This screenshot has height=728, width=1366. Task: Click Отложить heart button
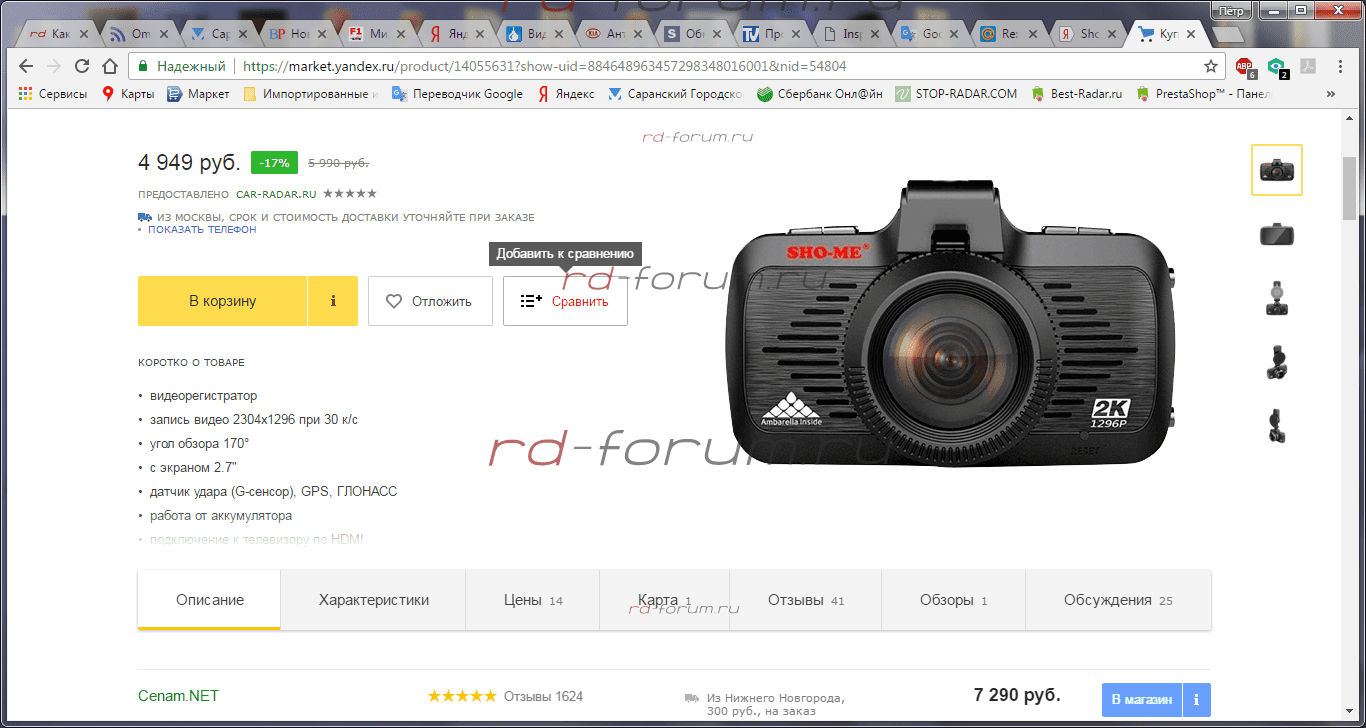430,301
